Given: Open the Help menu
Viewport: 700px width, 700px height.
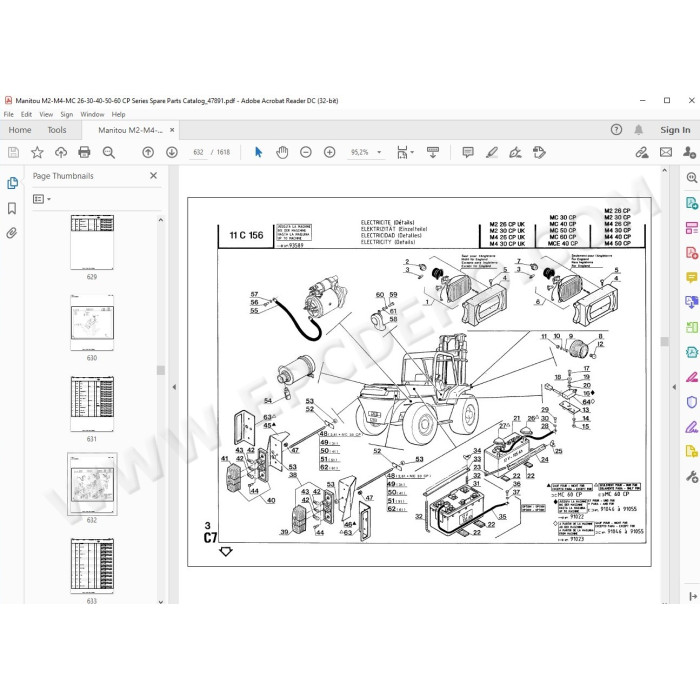Looking at the screenshot, I should 118,114.
